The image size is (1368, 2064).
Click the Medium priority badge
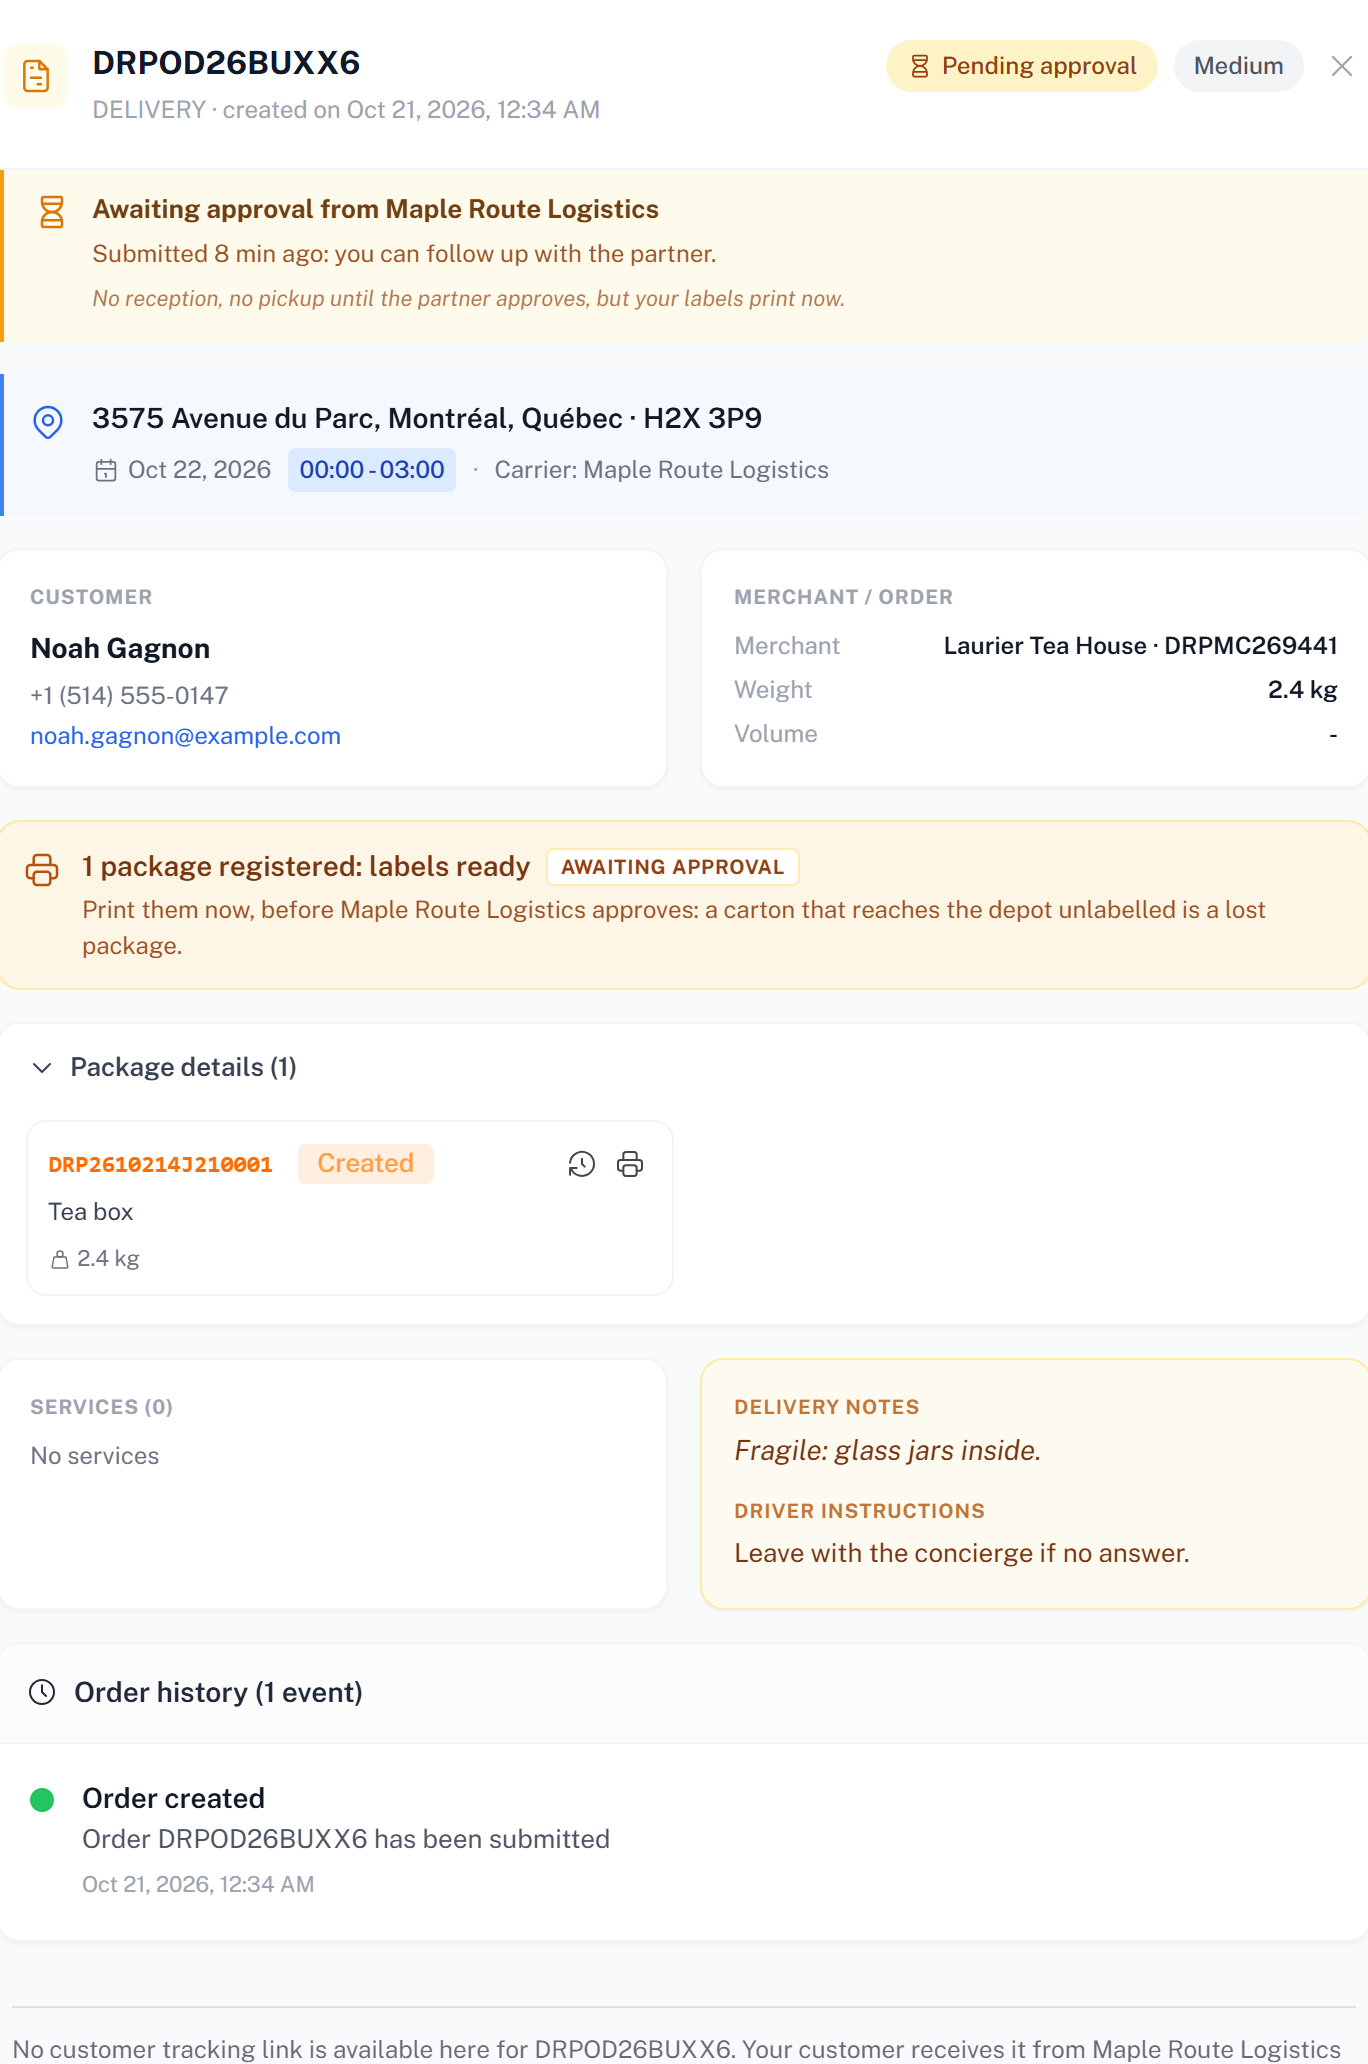tap(1238, 66)
